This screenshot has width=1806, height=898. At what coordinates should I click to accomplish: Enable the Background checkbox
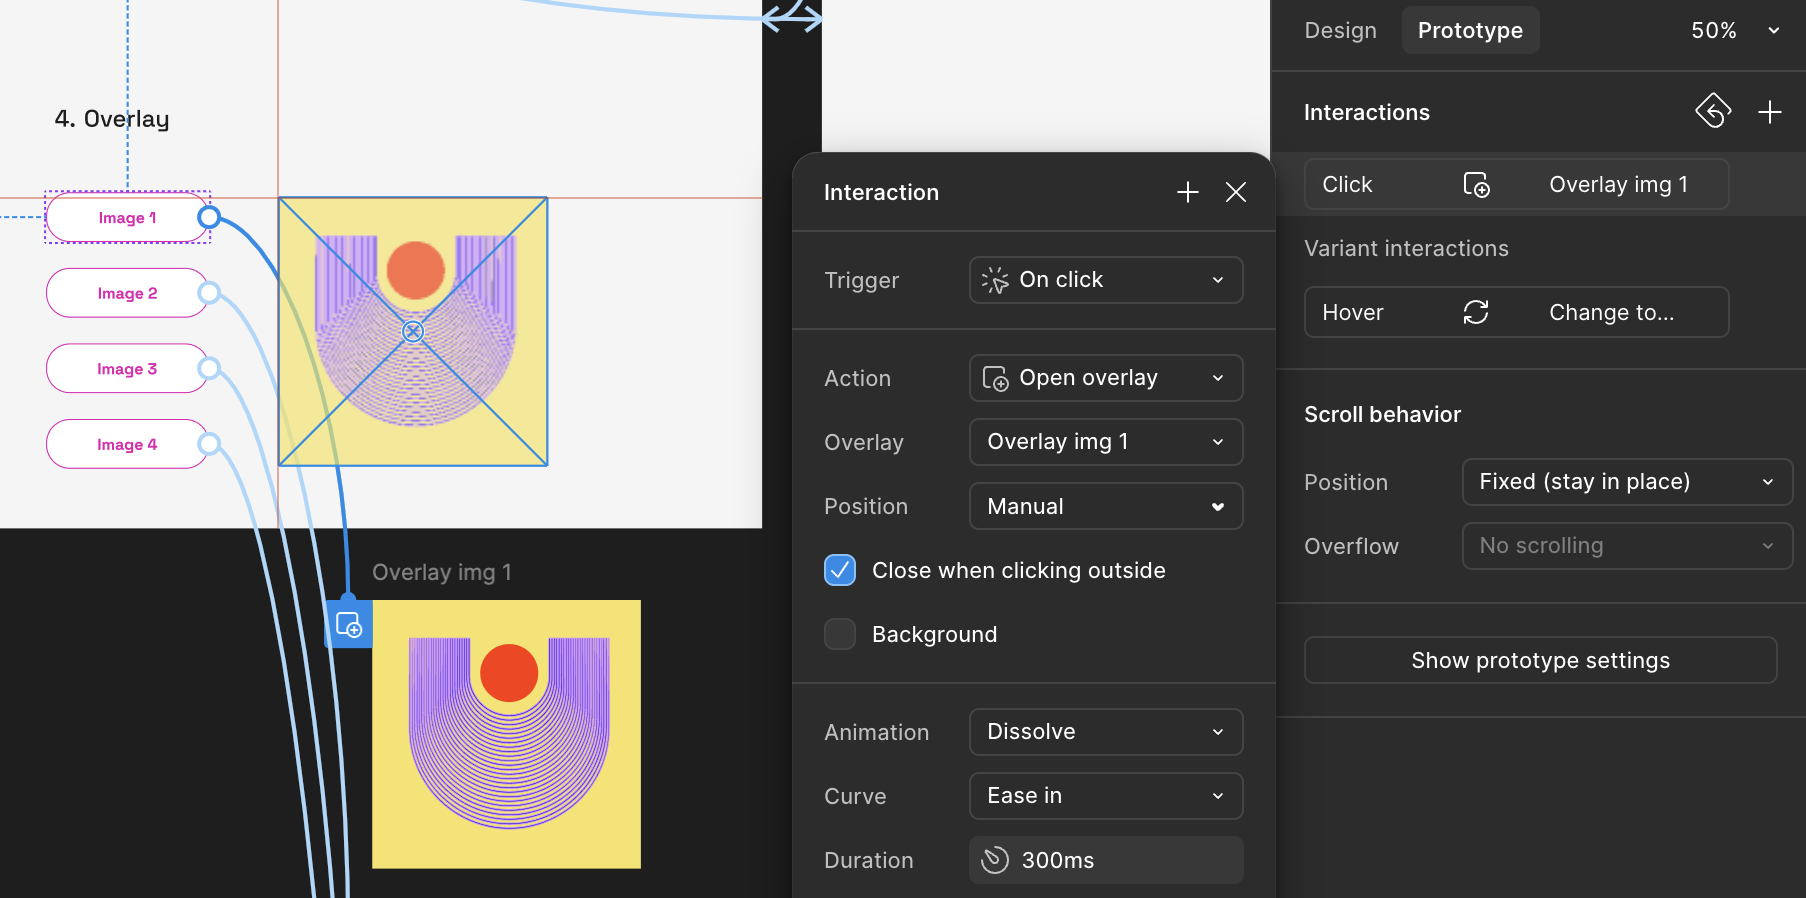pyautogui.click(x=840, y=634)
